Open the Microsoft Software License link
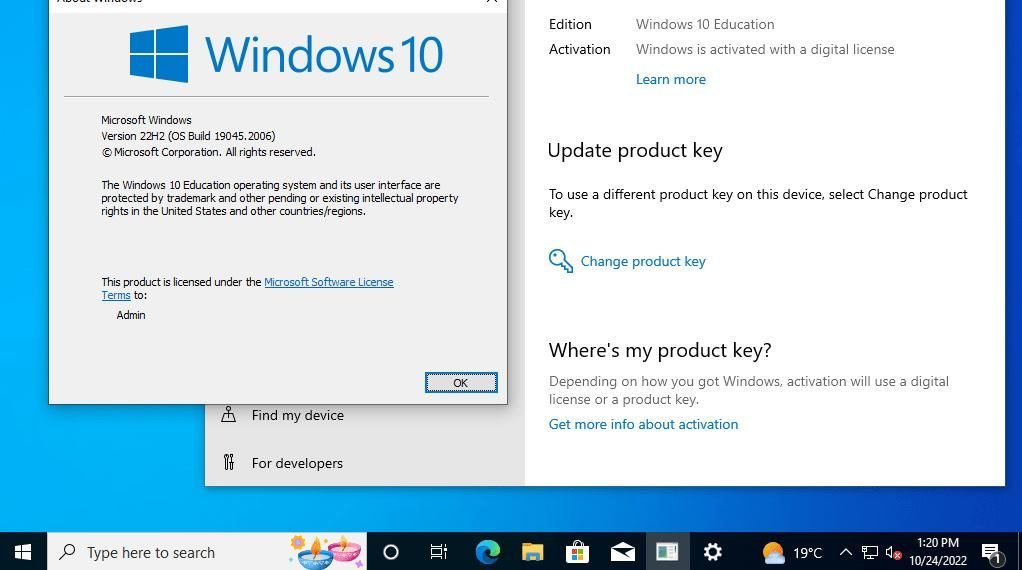 pos(328,282)
